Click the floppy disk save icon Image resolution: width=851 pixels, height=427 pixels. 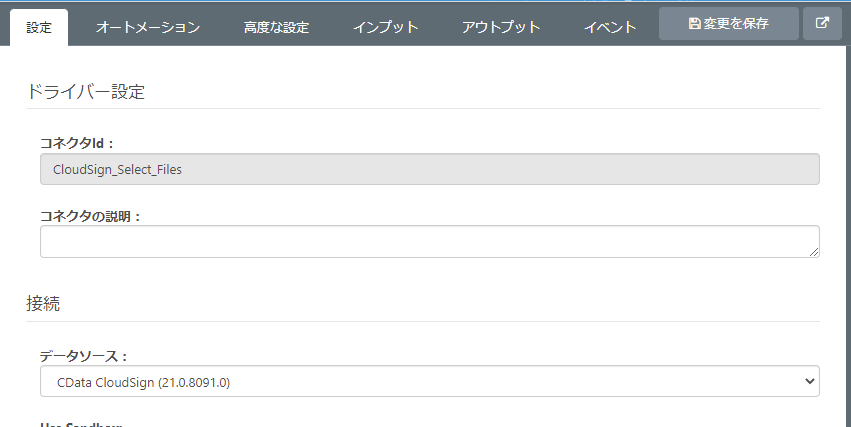pyautogui.click(x=694, y=24)
